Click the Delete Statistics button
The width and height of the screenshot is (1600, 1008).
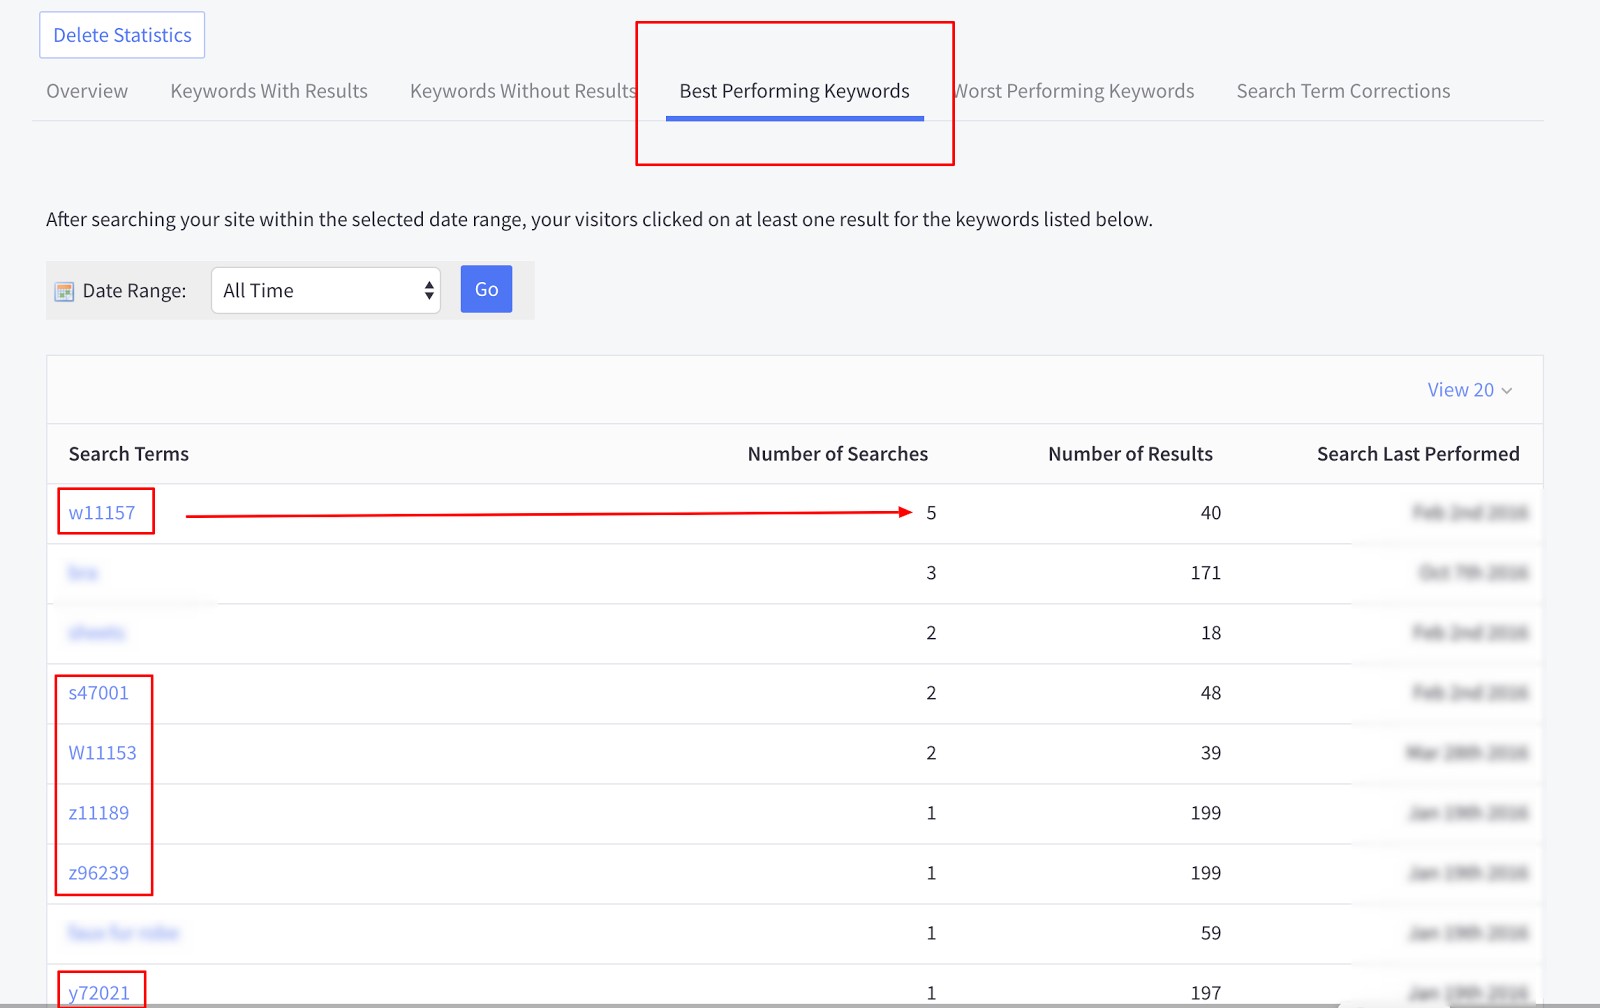[x=122, y=35]
